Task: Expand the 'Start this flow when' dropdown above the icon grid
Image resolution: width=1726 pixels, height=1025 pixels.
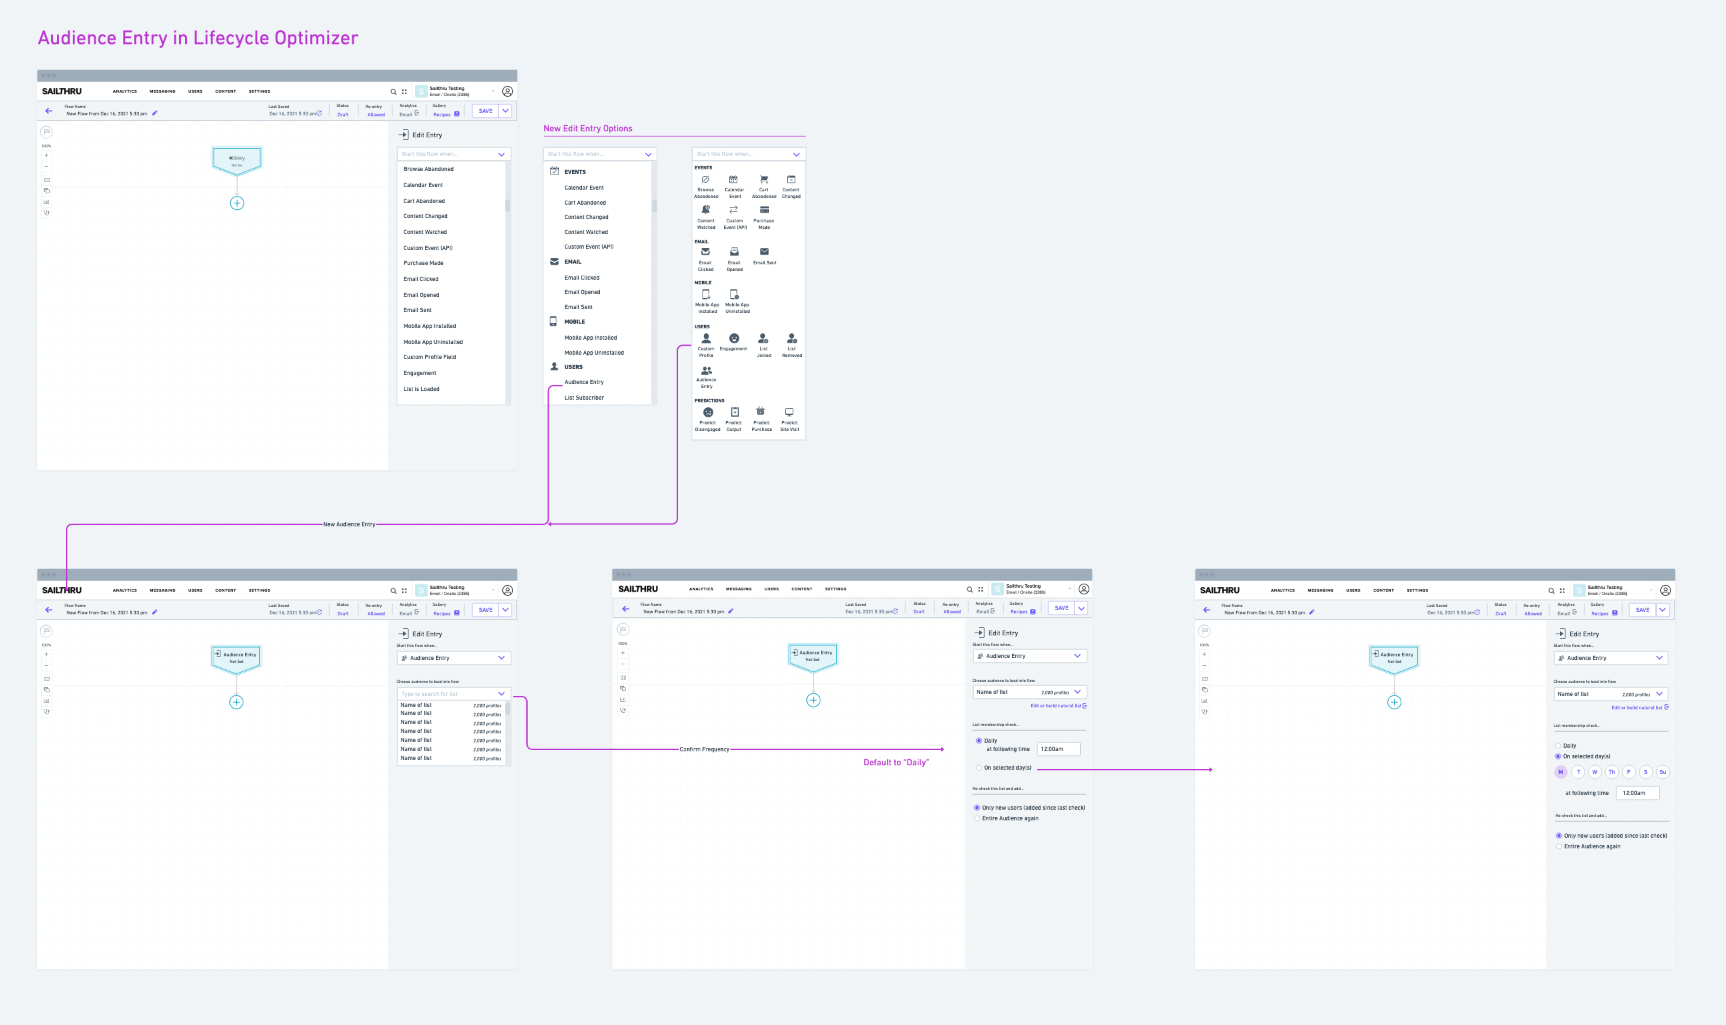Action: pyautogui.click(x=748, y=154)
